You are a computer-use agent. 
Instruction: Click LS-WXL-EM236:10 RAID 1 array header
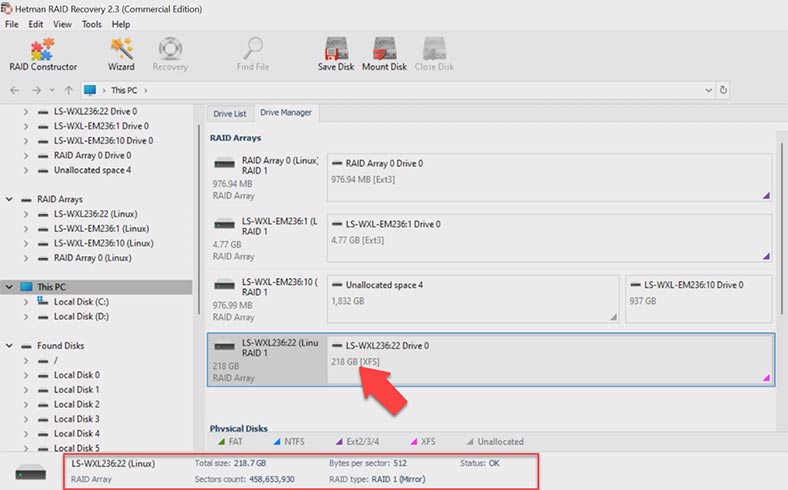266,299
